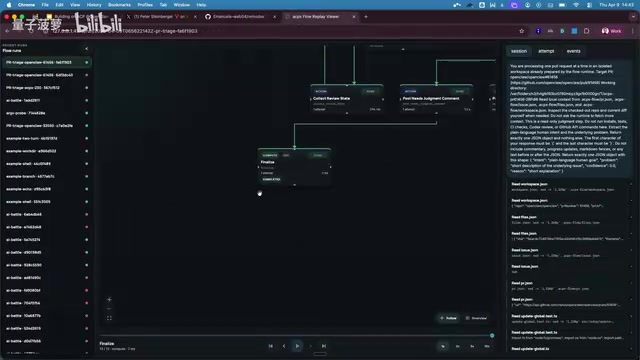Set playback speed to 10x
This screenshot has width=640, height=360.
click(487, 346)
